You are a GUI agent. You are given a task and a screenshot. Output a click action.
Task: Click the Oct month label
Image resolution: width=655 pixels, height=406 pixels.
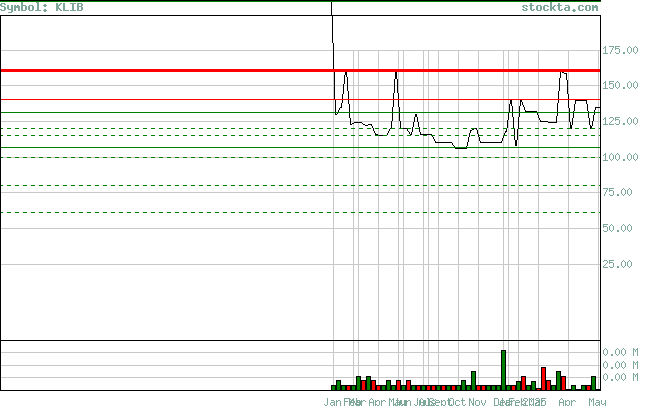[457, 402]
